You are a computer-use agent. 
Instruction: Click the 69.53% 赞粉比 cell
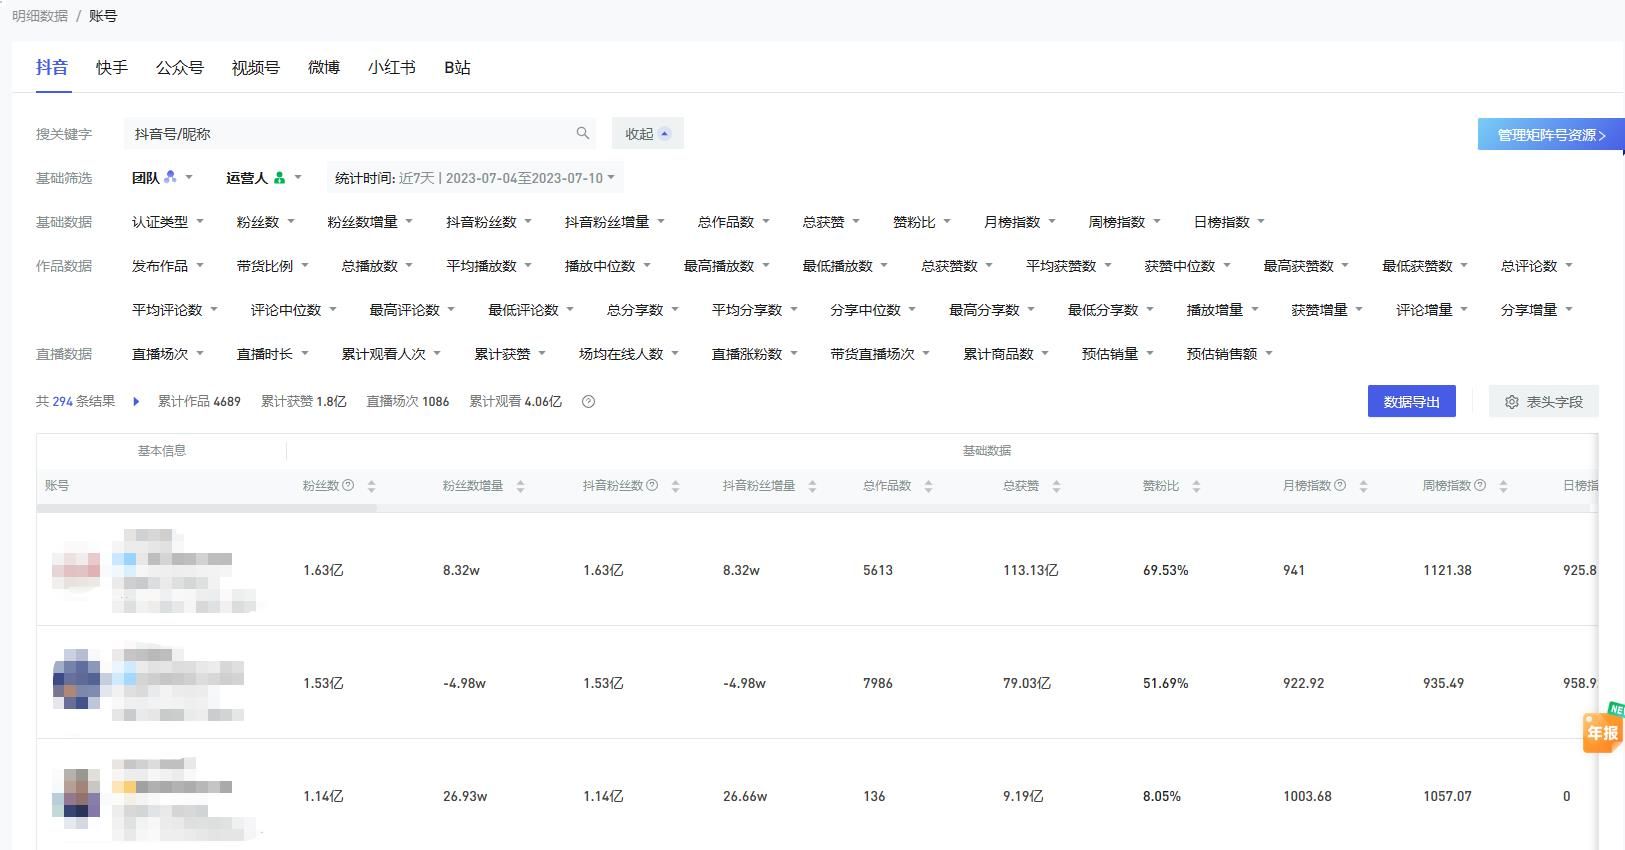1166,570
